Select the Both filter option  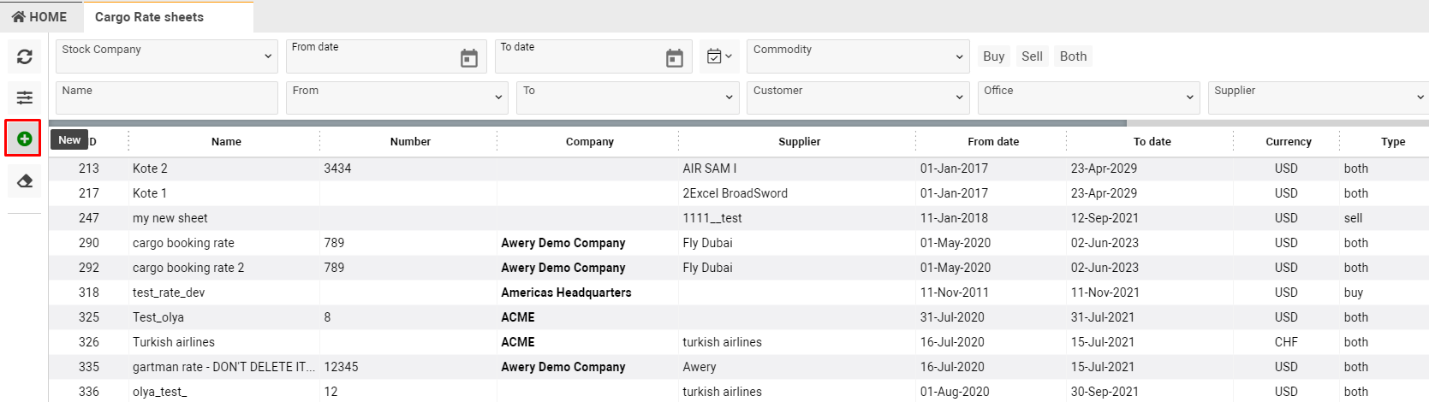1073,56
